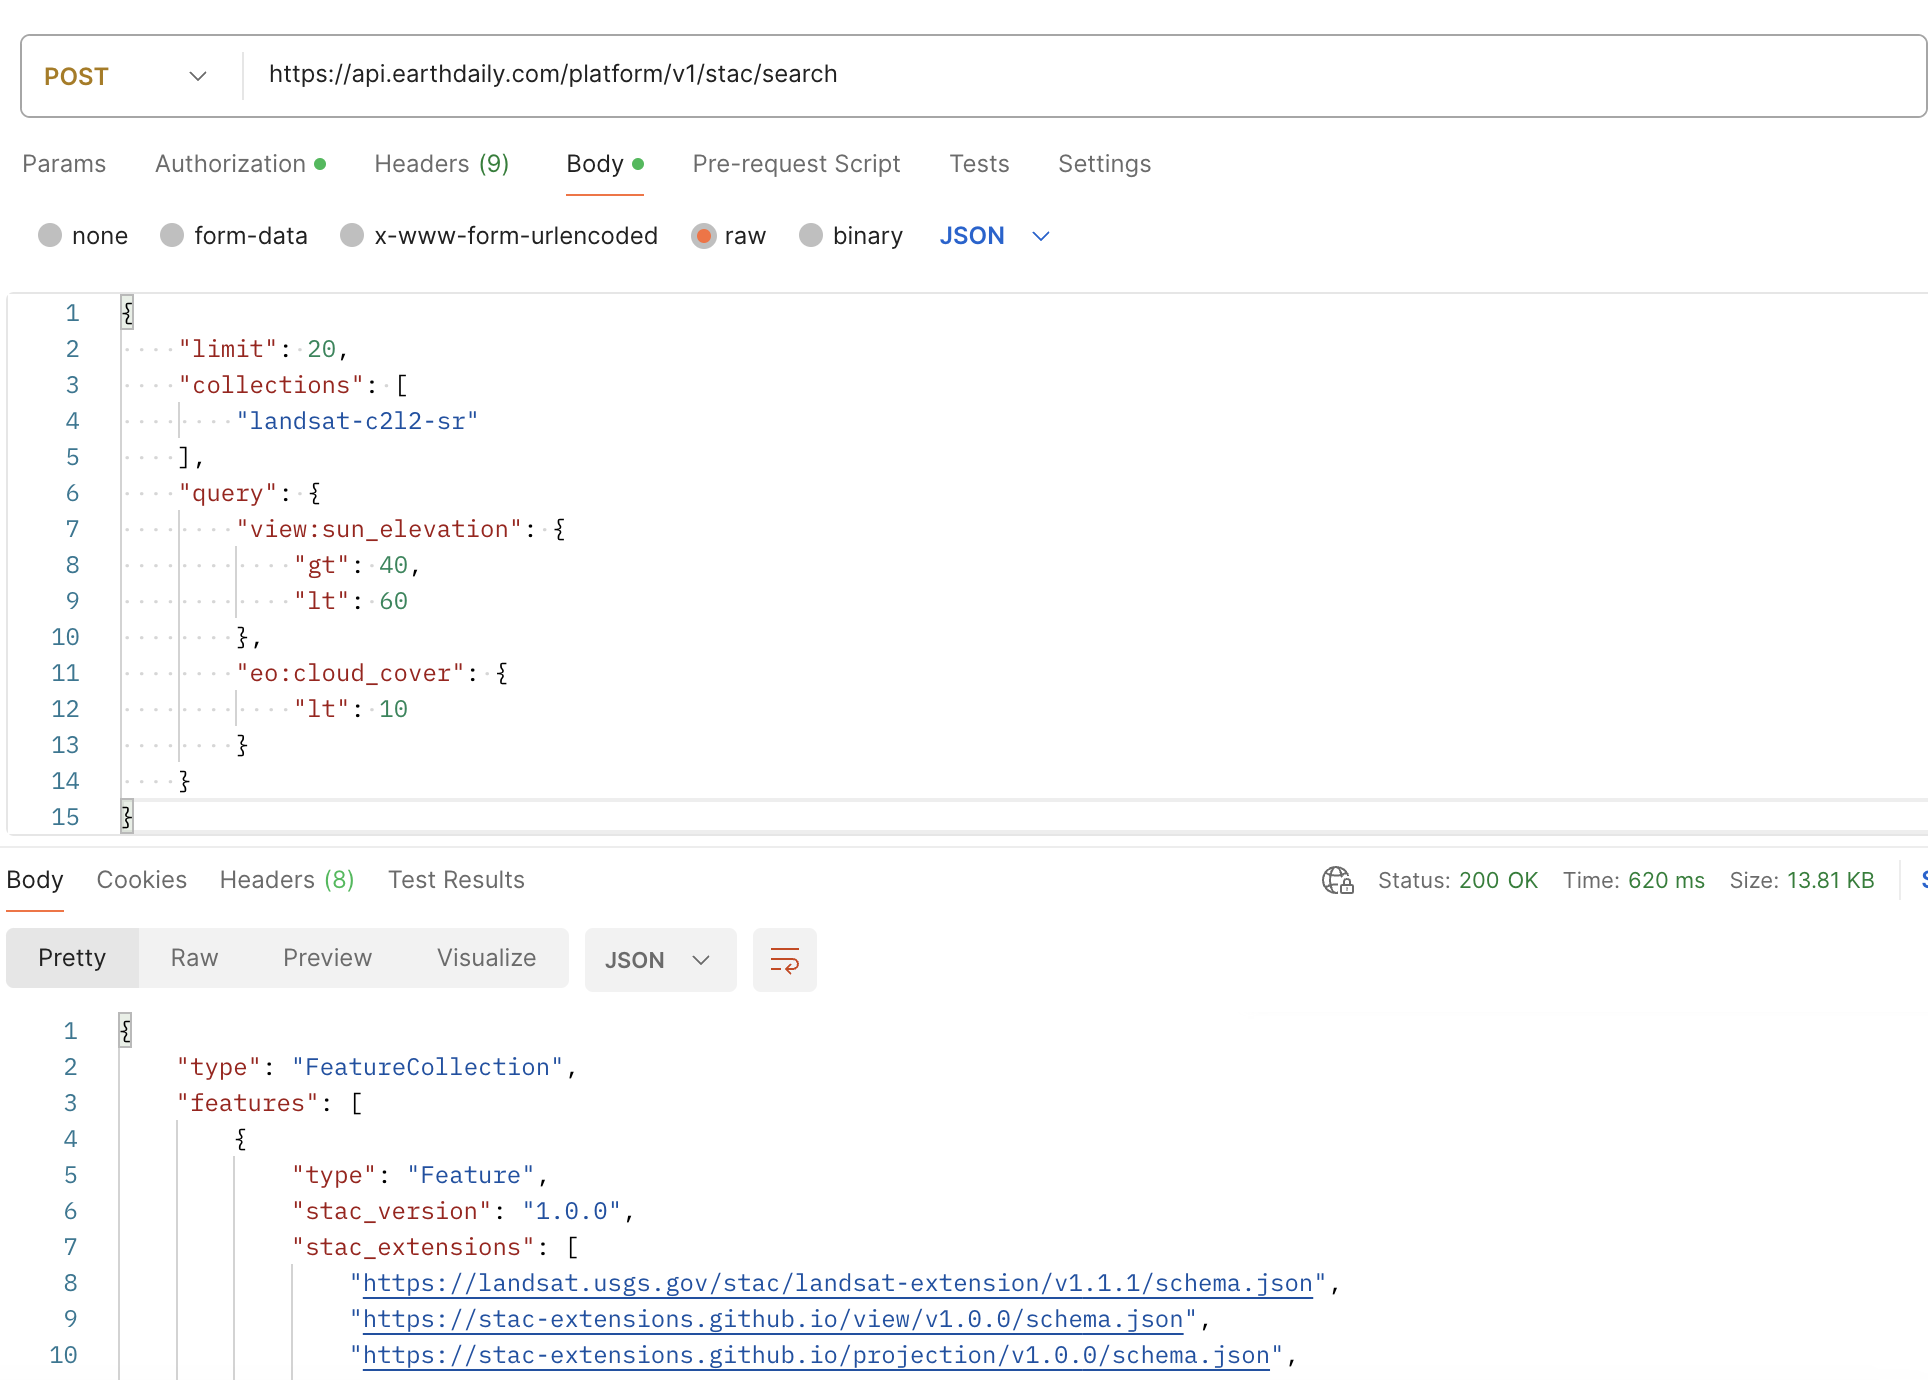
Task: Open the Pre-request Script tab
Action: pos(796,164)
